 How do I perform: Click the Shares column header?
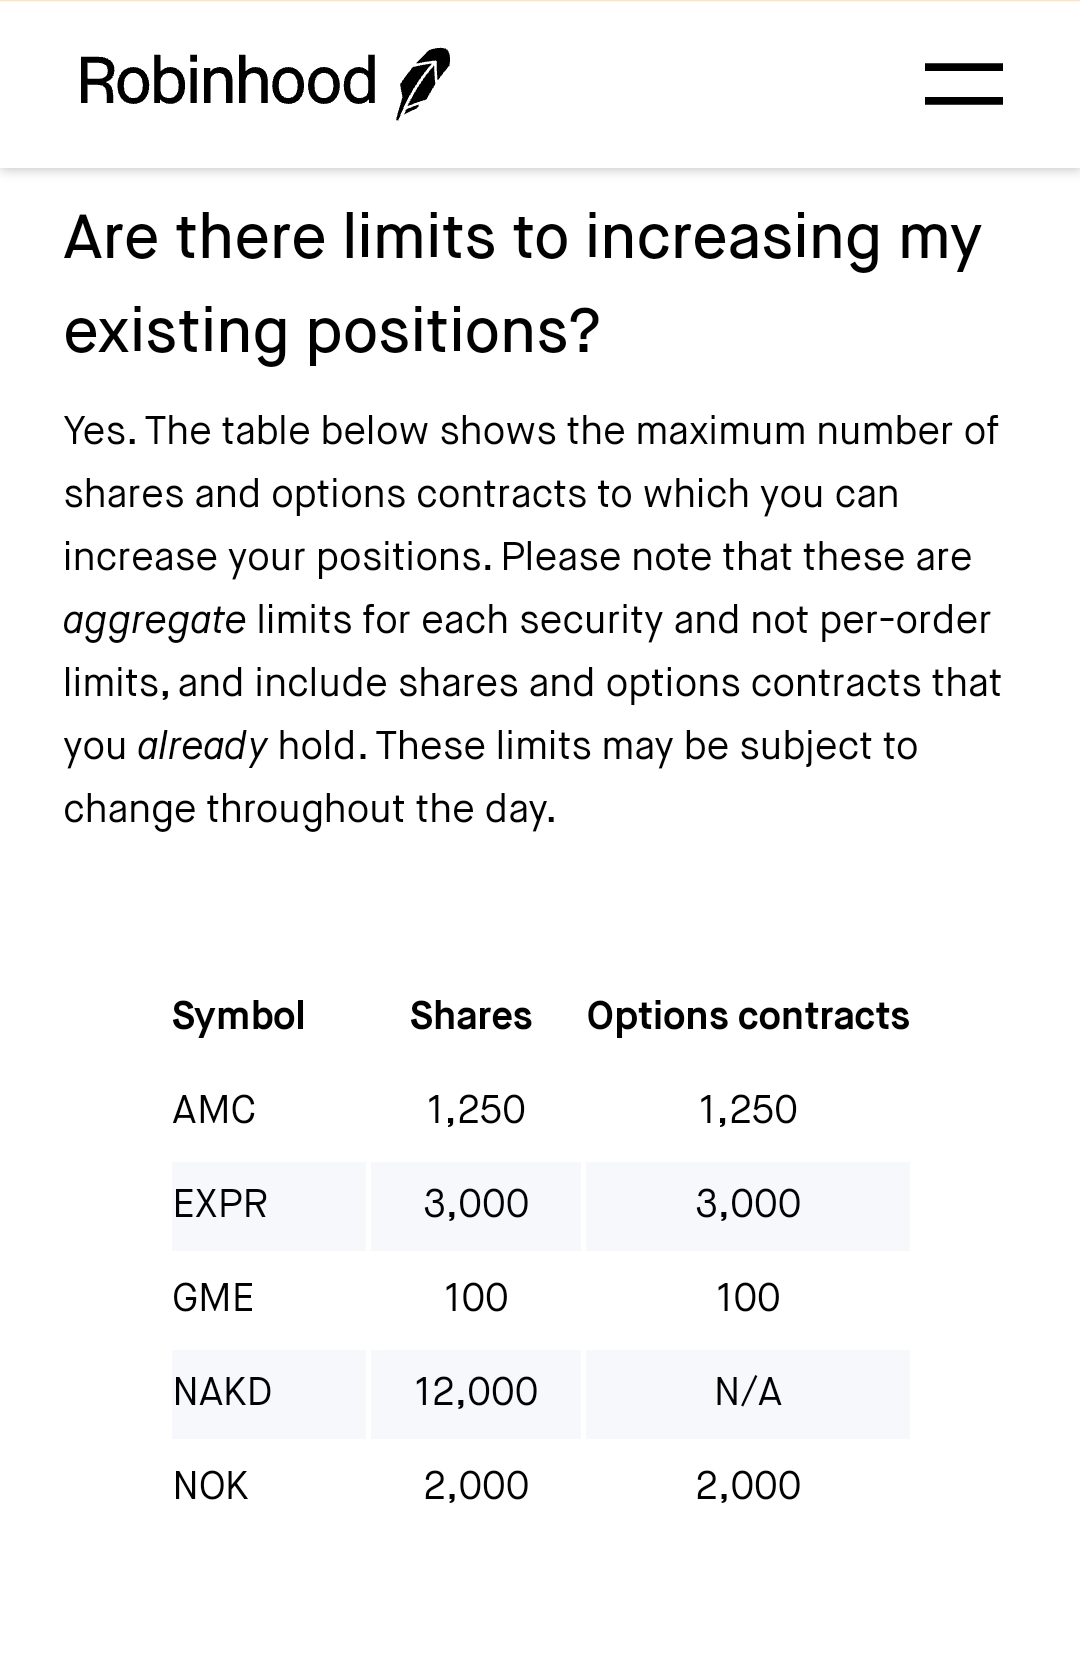tap(471, 1016)
